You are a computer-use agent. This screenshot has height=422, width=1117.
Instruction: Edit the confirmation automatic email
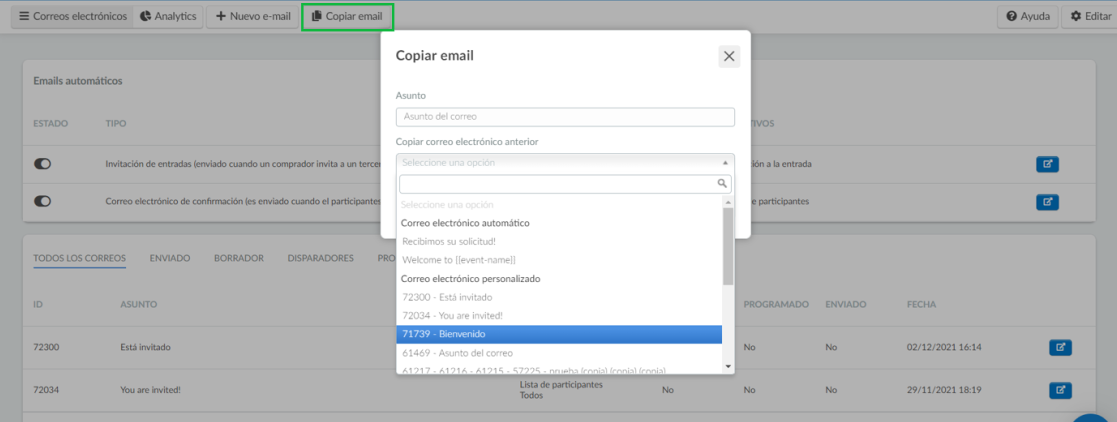(1047, 202)
